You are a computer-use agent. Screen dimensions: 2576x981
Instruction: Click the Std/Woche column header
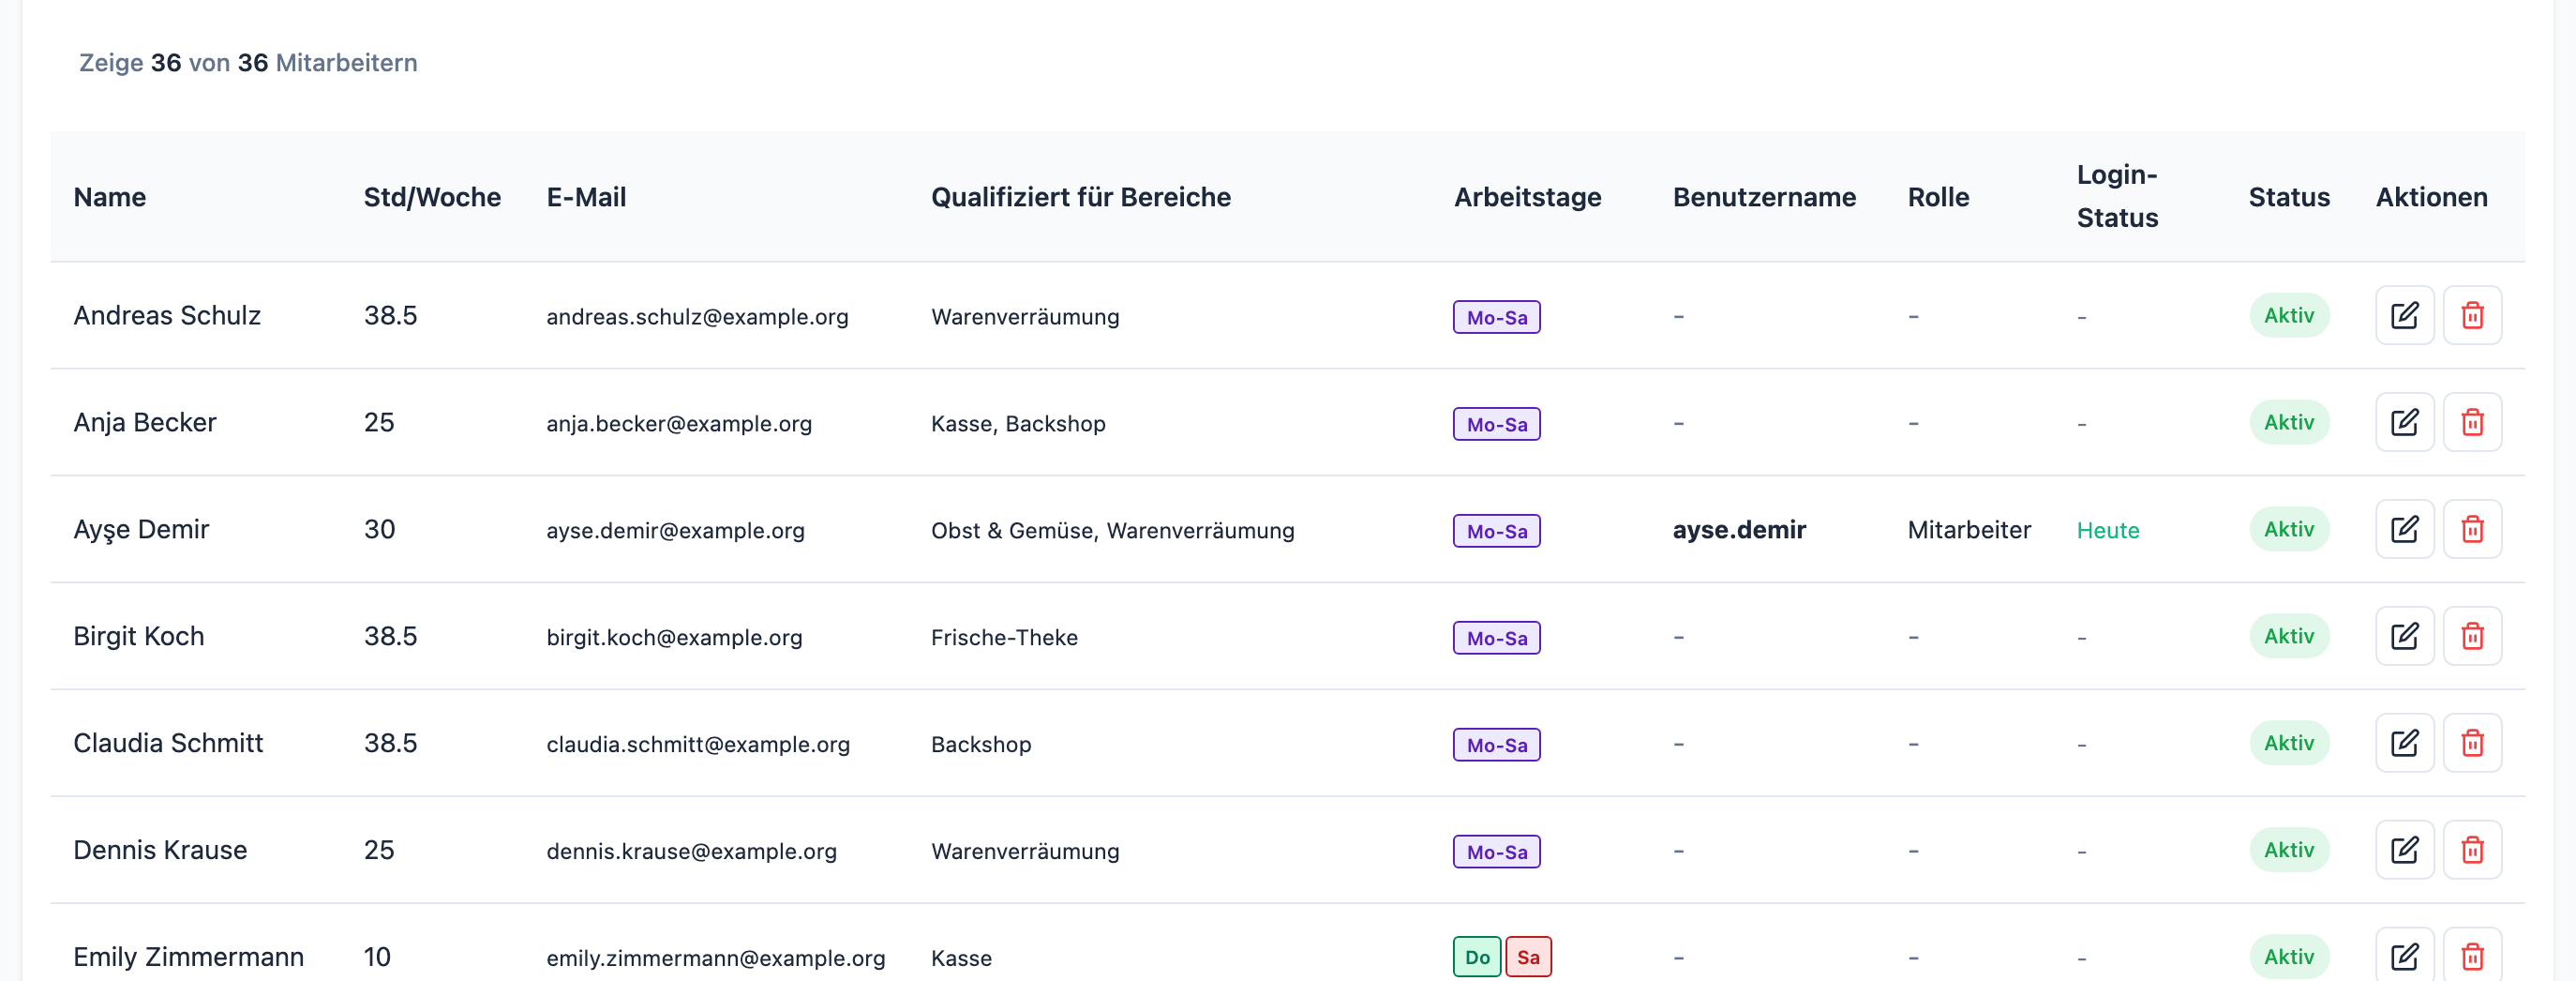(432, 197)
